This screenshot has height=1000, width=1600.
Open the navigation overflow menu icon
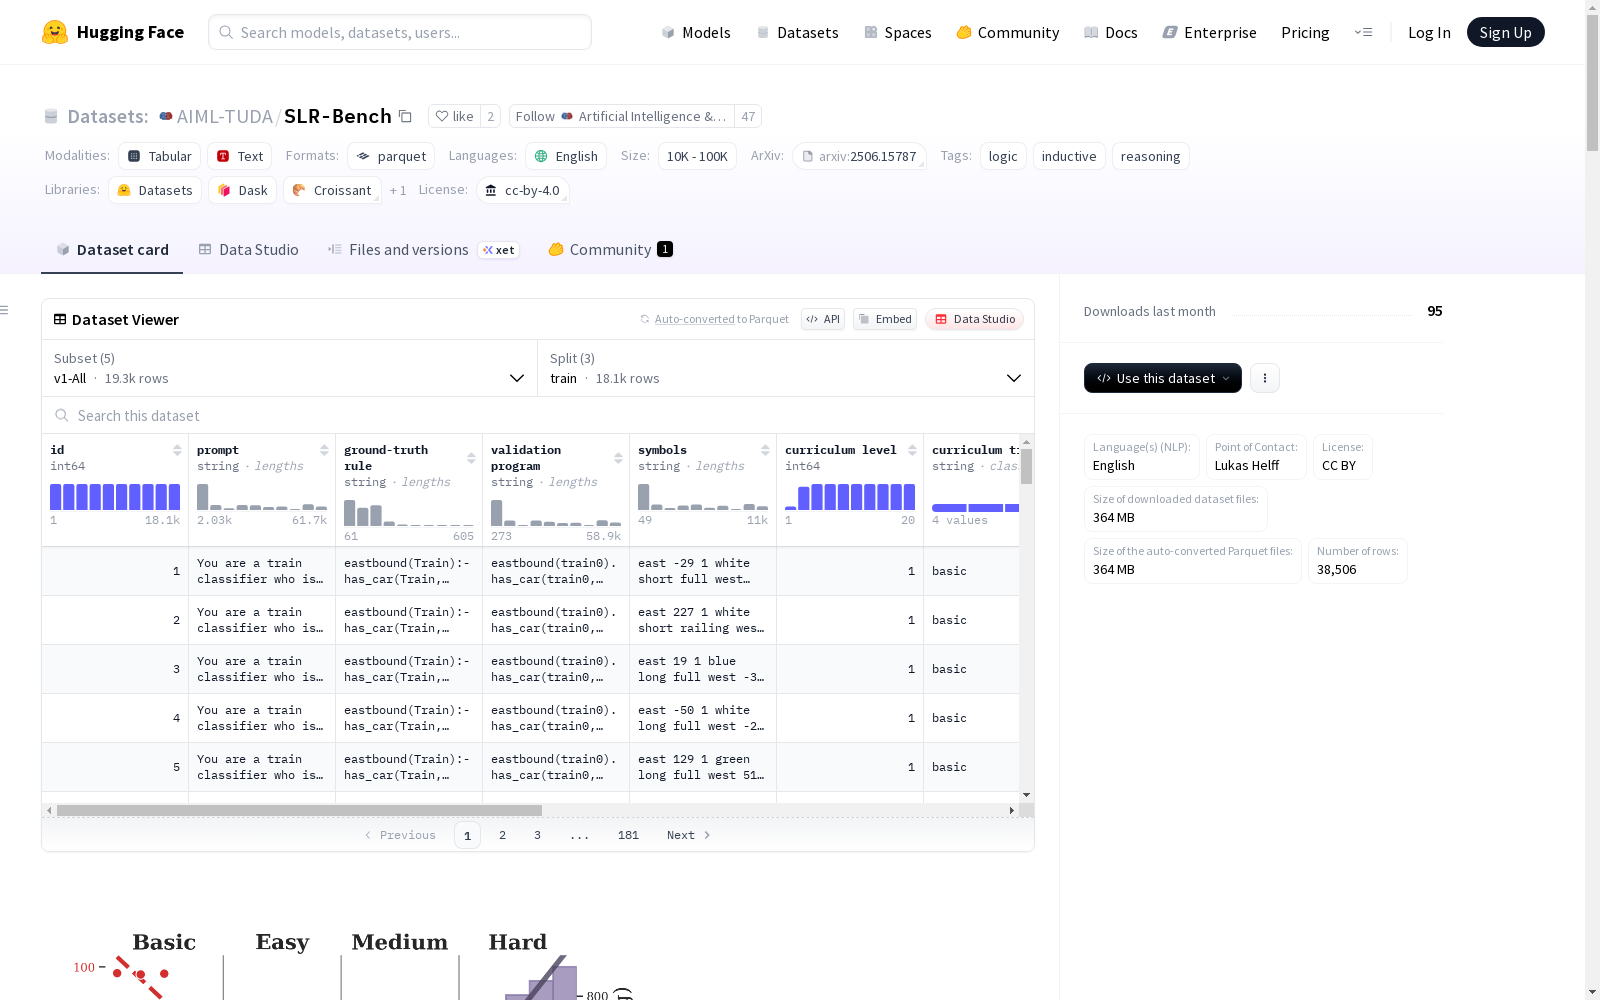point(1363,32)
